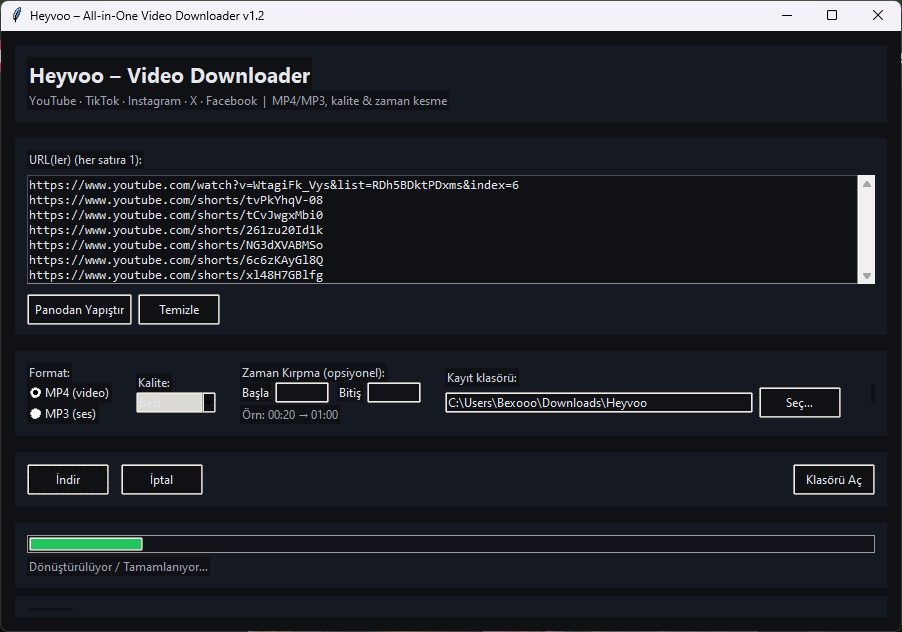
Task: Click the URL line ending with index=6
Action: (274, 185)
